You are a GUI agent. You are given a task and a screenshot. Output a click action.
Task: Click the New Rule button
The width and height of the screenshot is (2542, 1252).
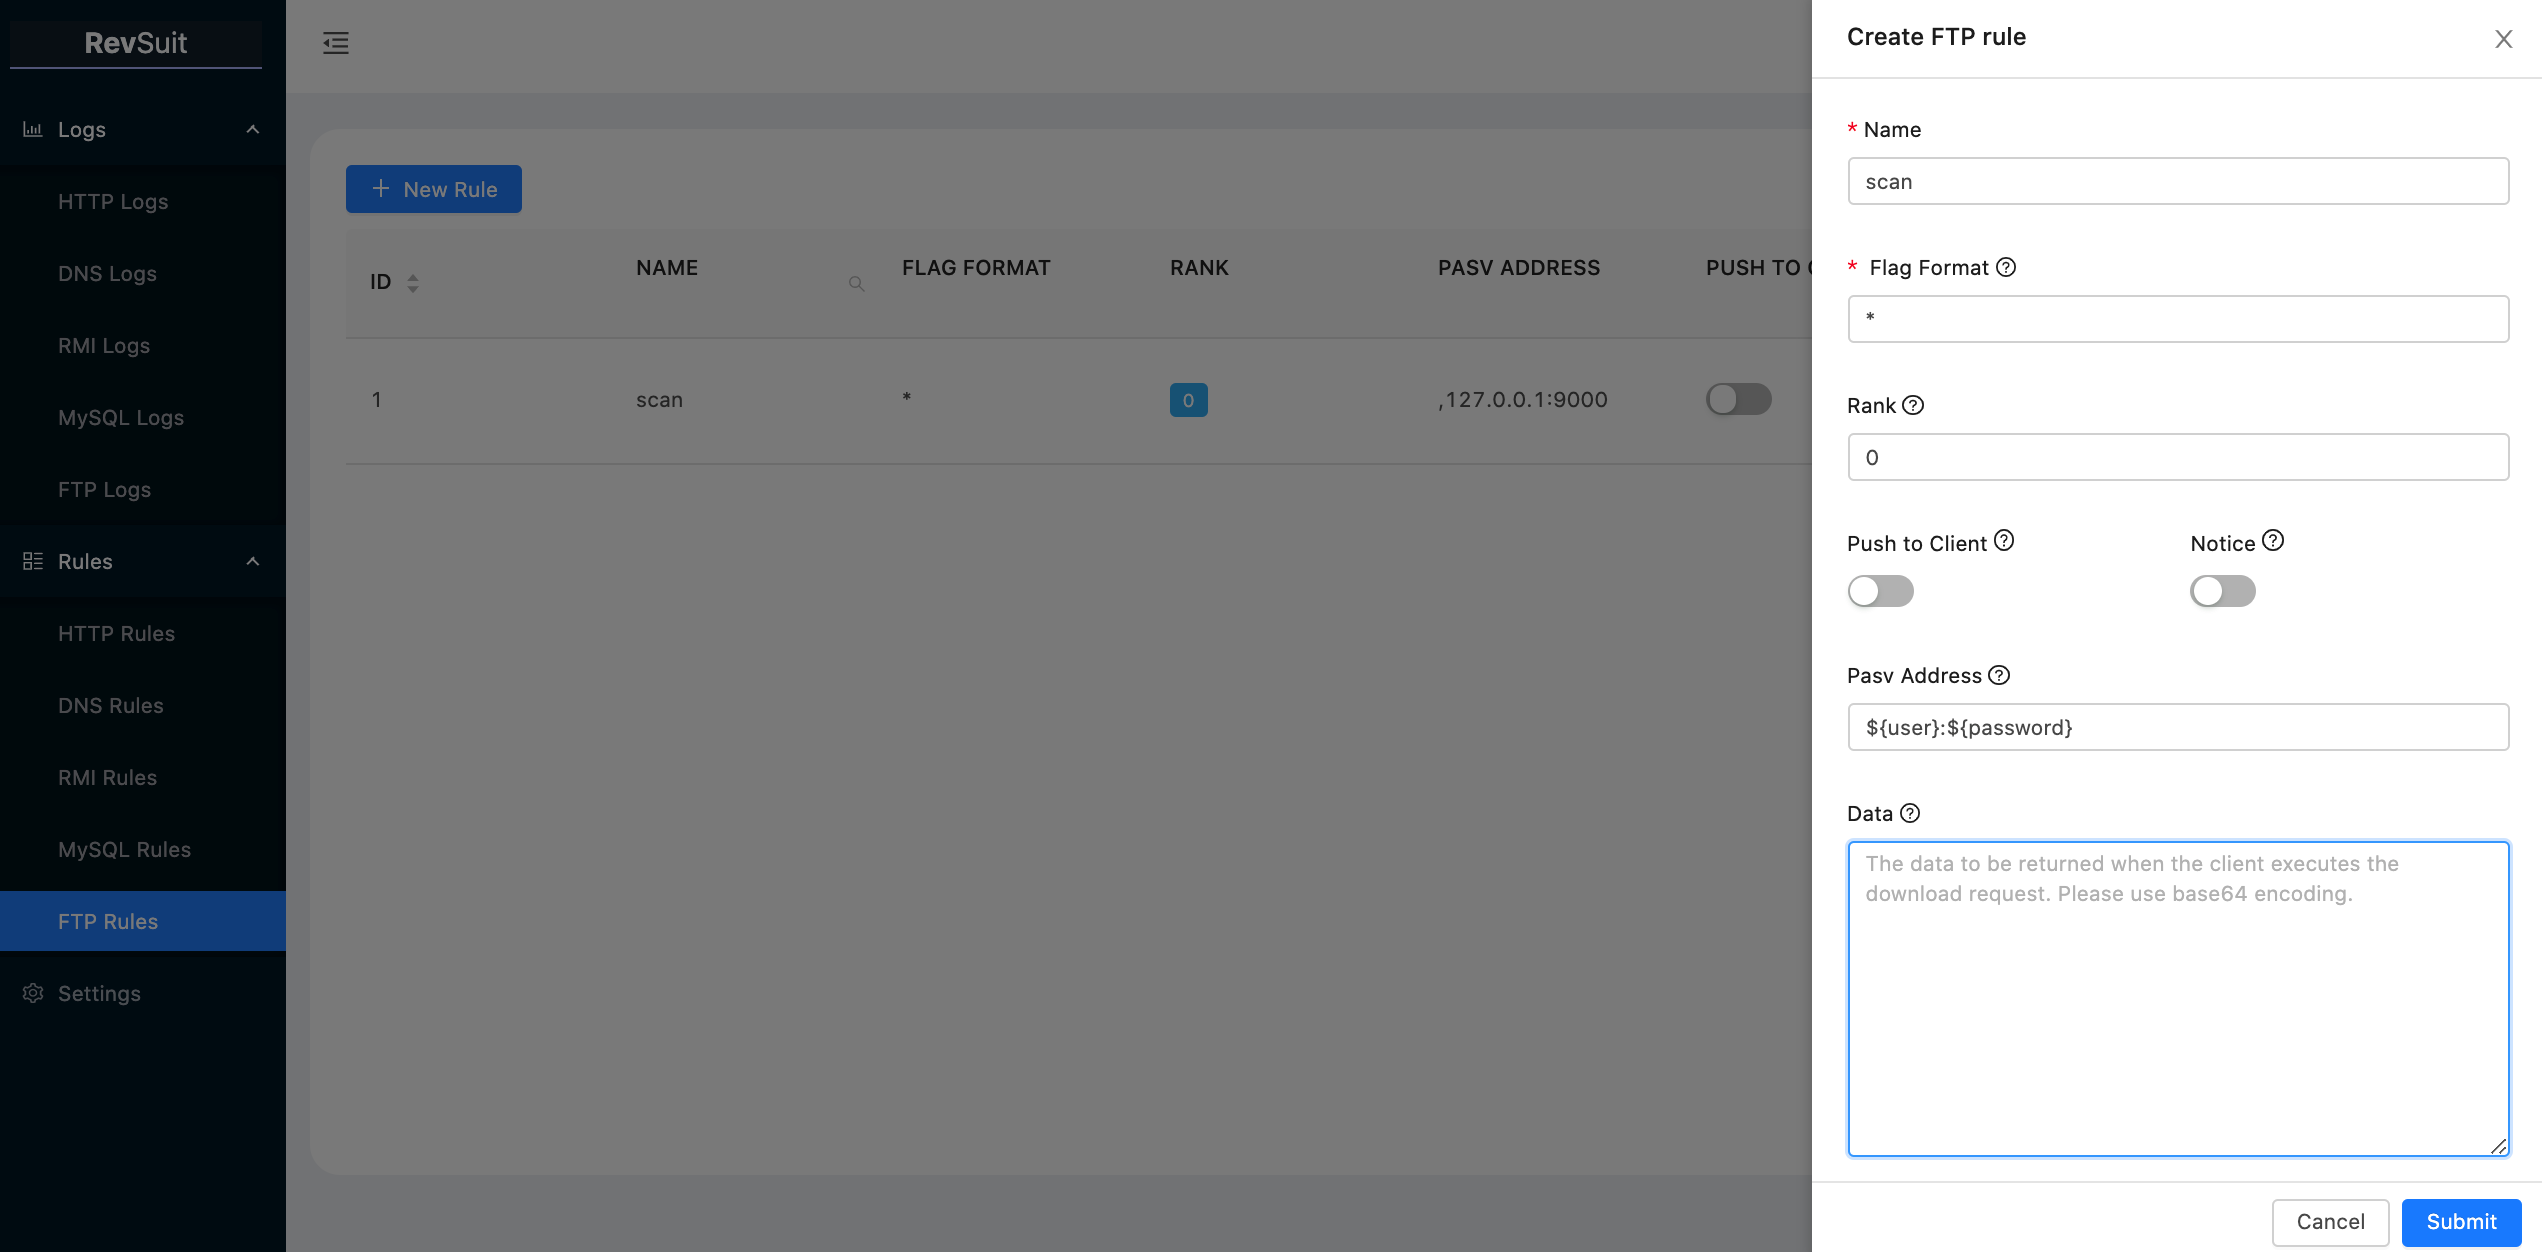coord(433,188)
